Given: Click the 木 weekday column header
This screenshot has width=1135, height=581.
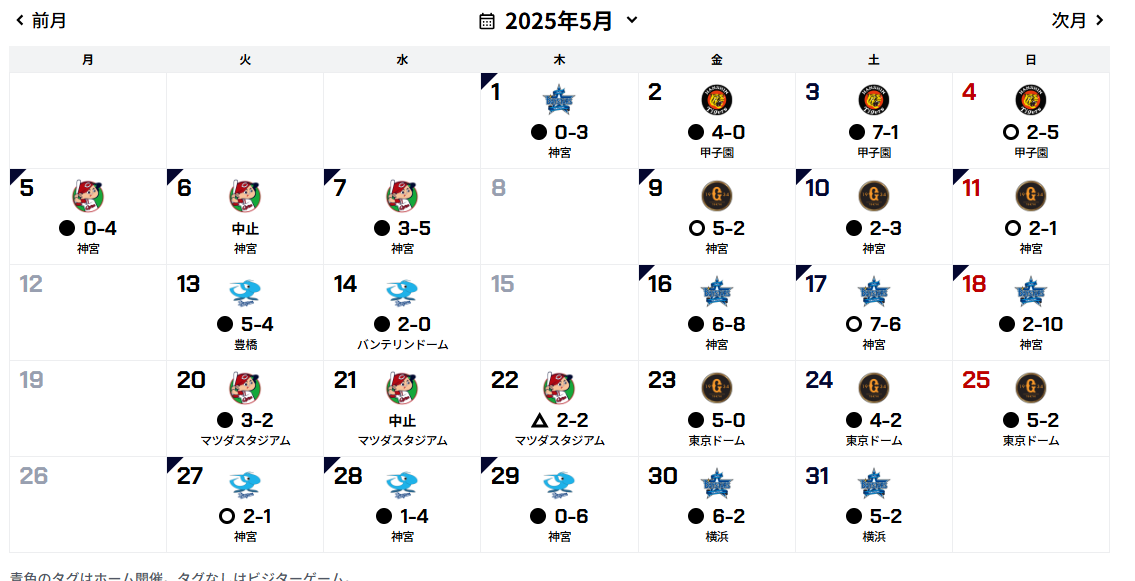Looking at the screenshot, I should 559,60.
